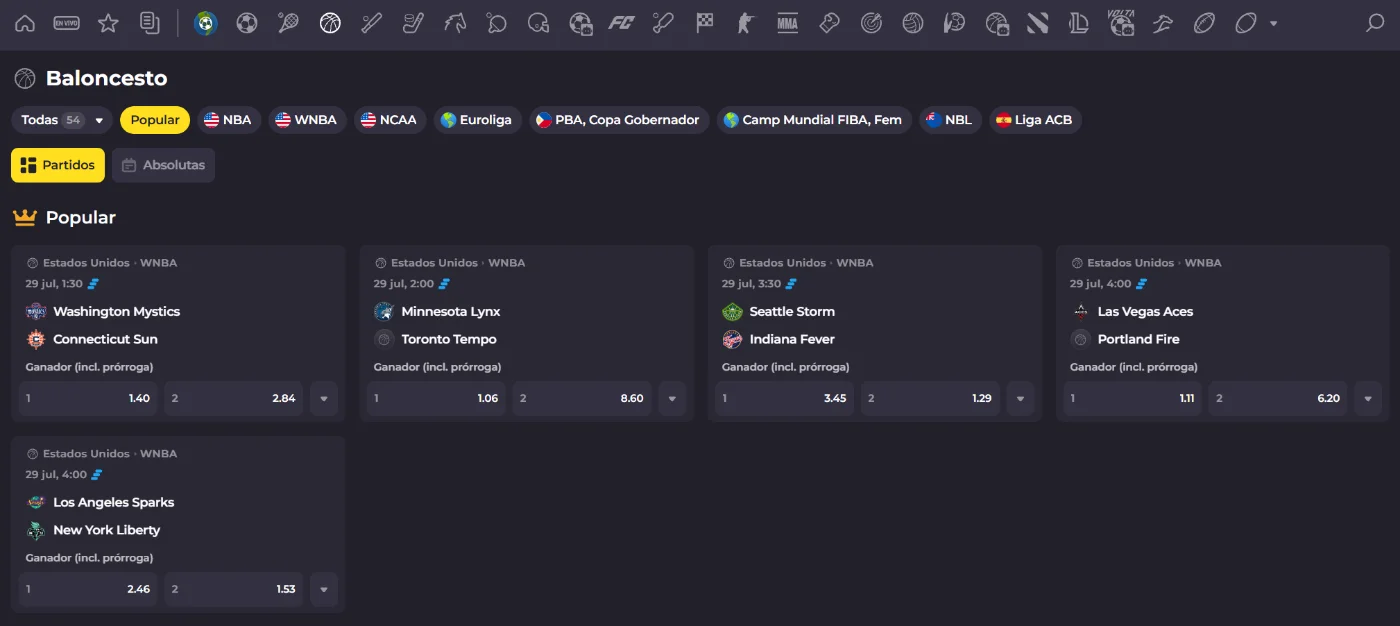The image size is (1400, 626).
Task: Select the ice hockey sport icon
Action: click(x=413, y=23)
